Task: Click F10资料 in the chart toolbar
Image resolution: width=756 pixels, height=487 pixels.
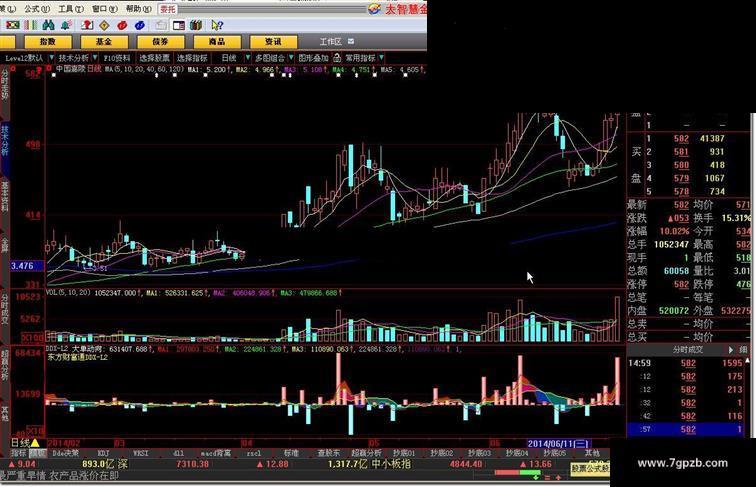Action: coord(117,58)
